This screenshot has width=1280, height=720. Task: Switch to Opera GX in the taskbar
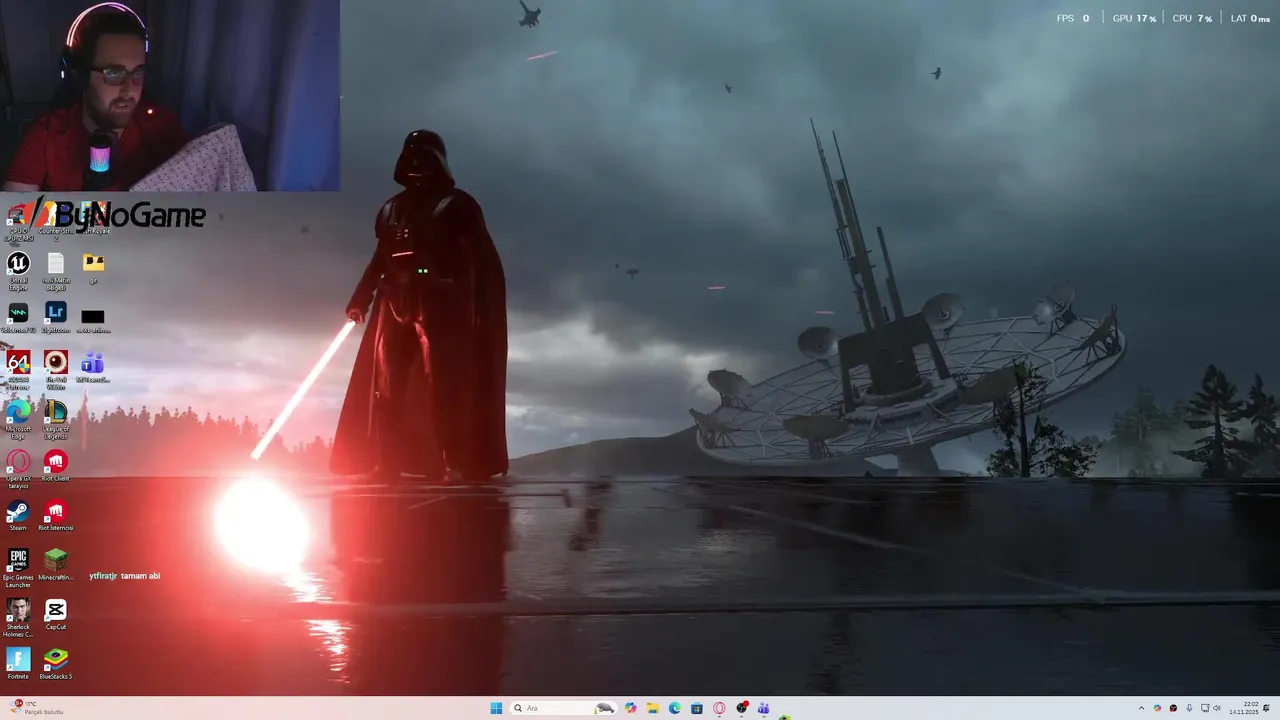[719, 708]
